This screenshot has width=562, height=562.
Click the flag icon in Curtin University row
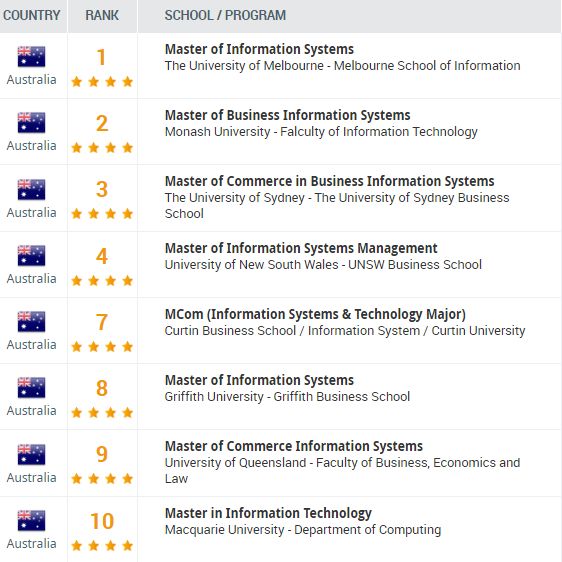click(32, 322)
